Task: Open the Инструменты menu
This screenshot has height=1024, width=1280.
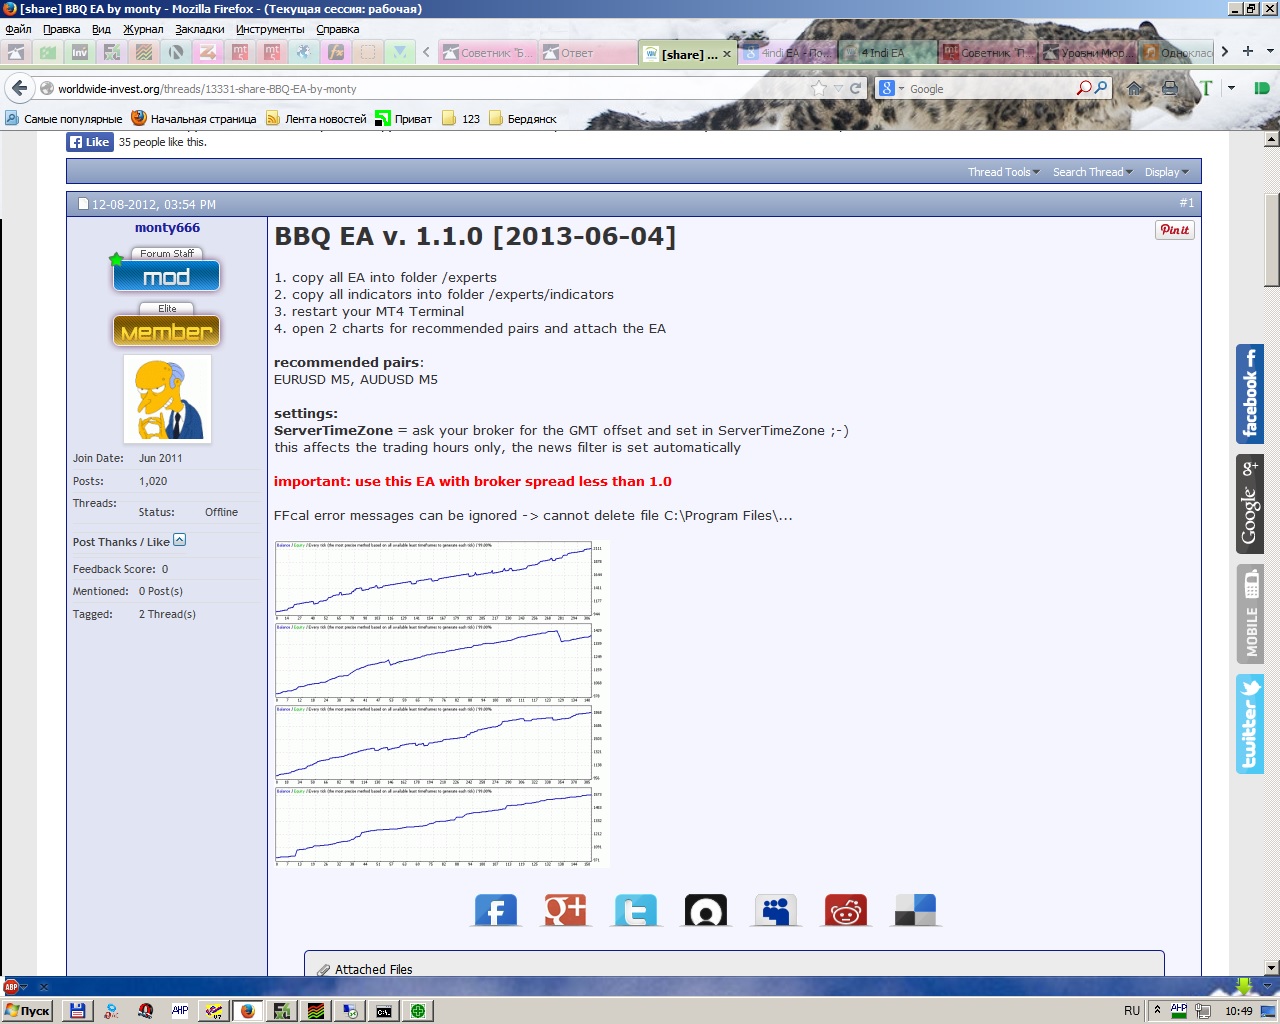Action: (x=270, y=29)
